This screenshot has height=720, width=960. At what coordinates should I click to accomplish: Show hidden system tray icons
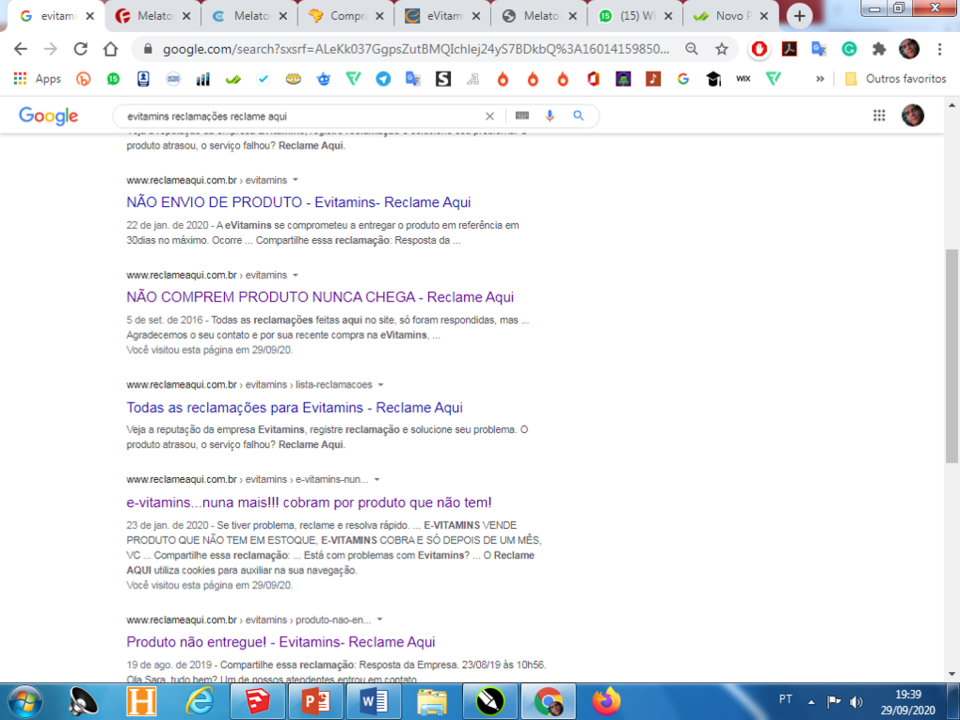[811, 701]
